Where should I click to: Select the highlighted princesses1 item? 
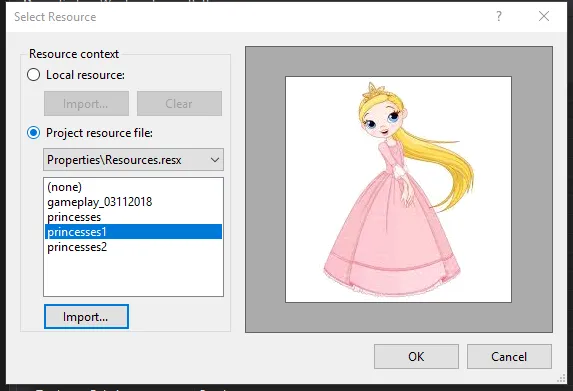(x=133, y=232)
